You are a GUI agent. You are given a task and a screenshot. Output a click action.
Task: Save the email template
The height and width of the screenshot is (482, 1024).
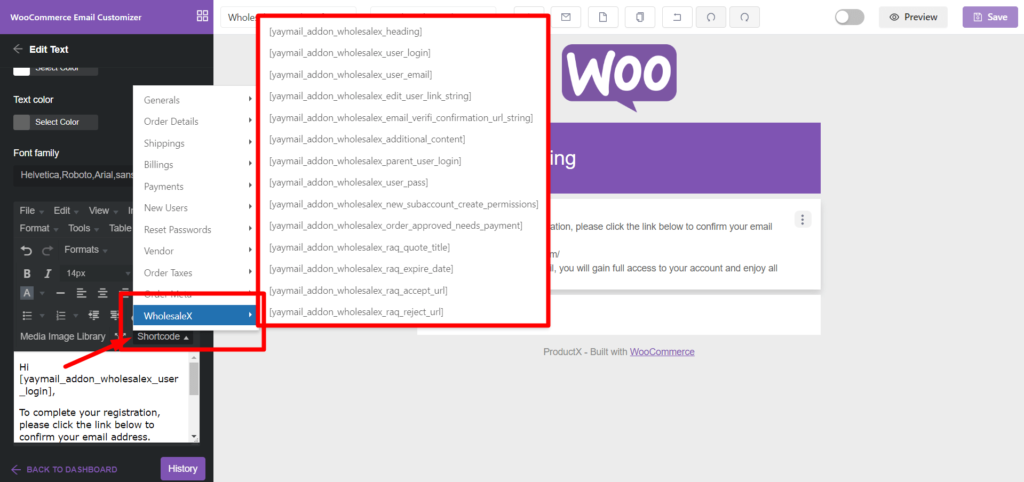pyautogui.click(x=989, y=17)
